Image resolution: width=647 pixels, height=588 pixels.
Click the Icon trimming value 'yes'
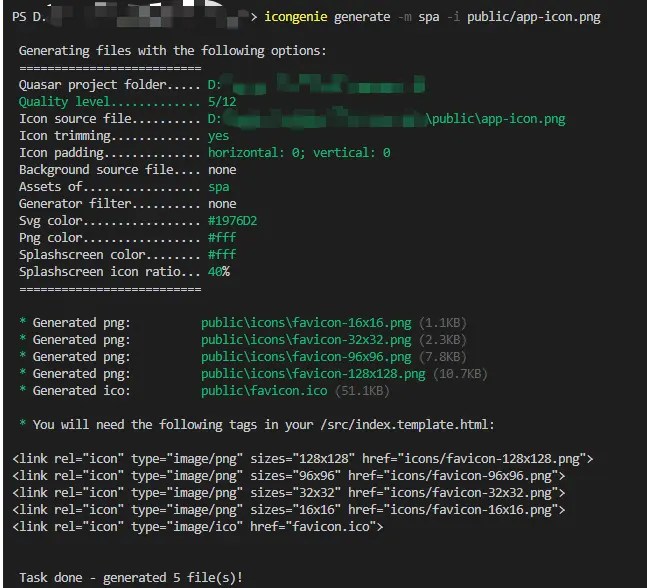218,136
